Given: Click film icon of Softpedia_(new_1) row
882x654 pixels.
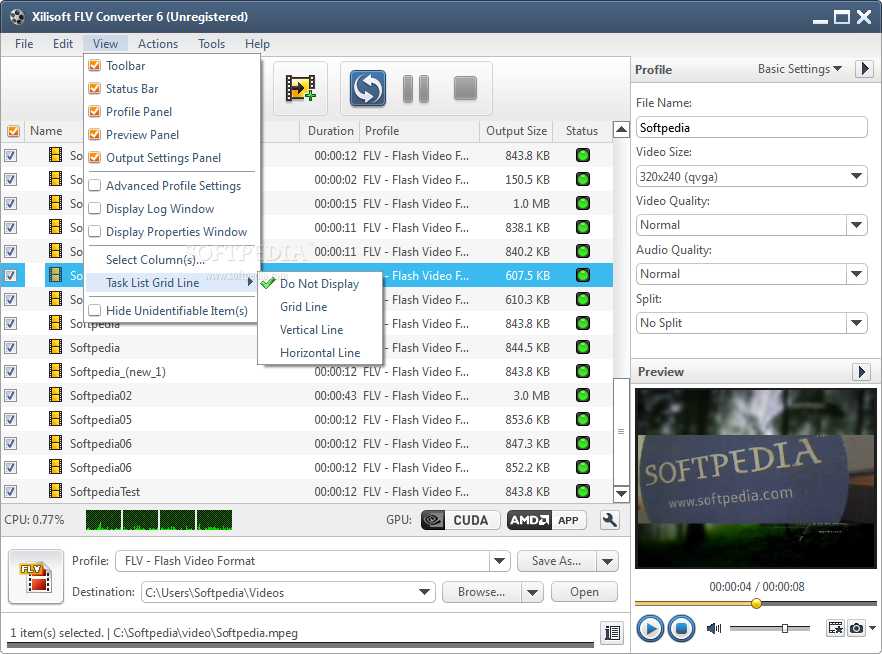Looking at the screenshot, I should 55,371.
